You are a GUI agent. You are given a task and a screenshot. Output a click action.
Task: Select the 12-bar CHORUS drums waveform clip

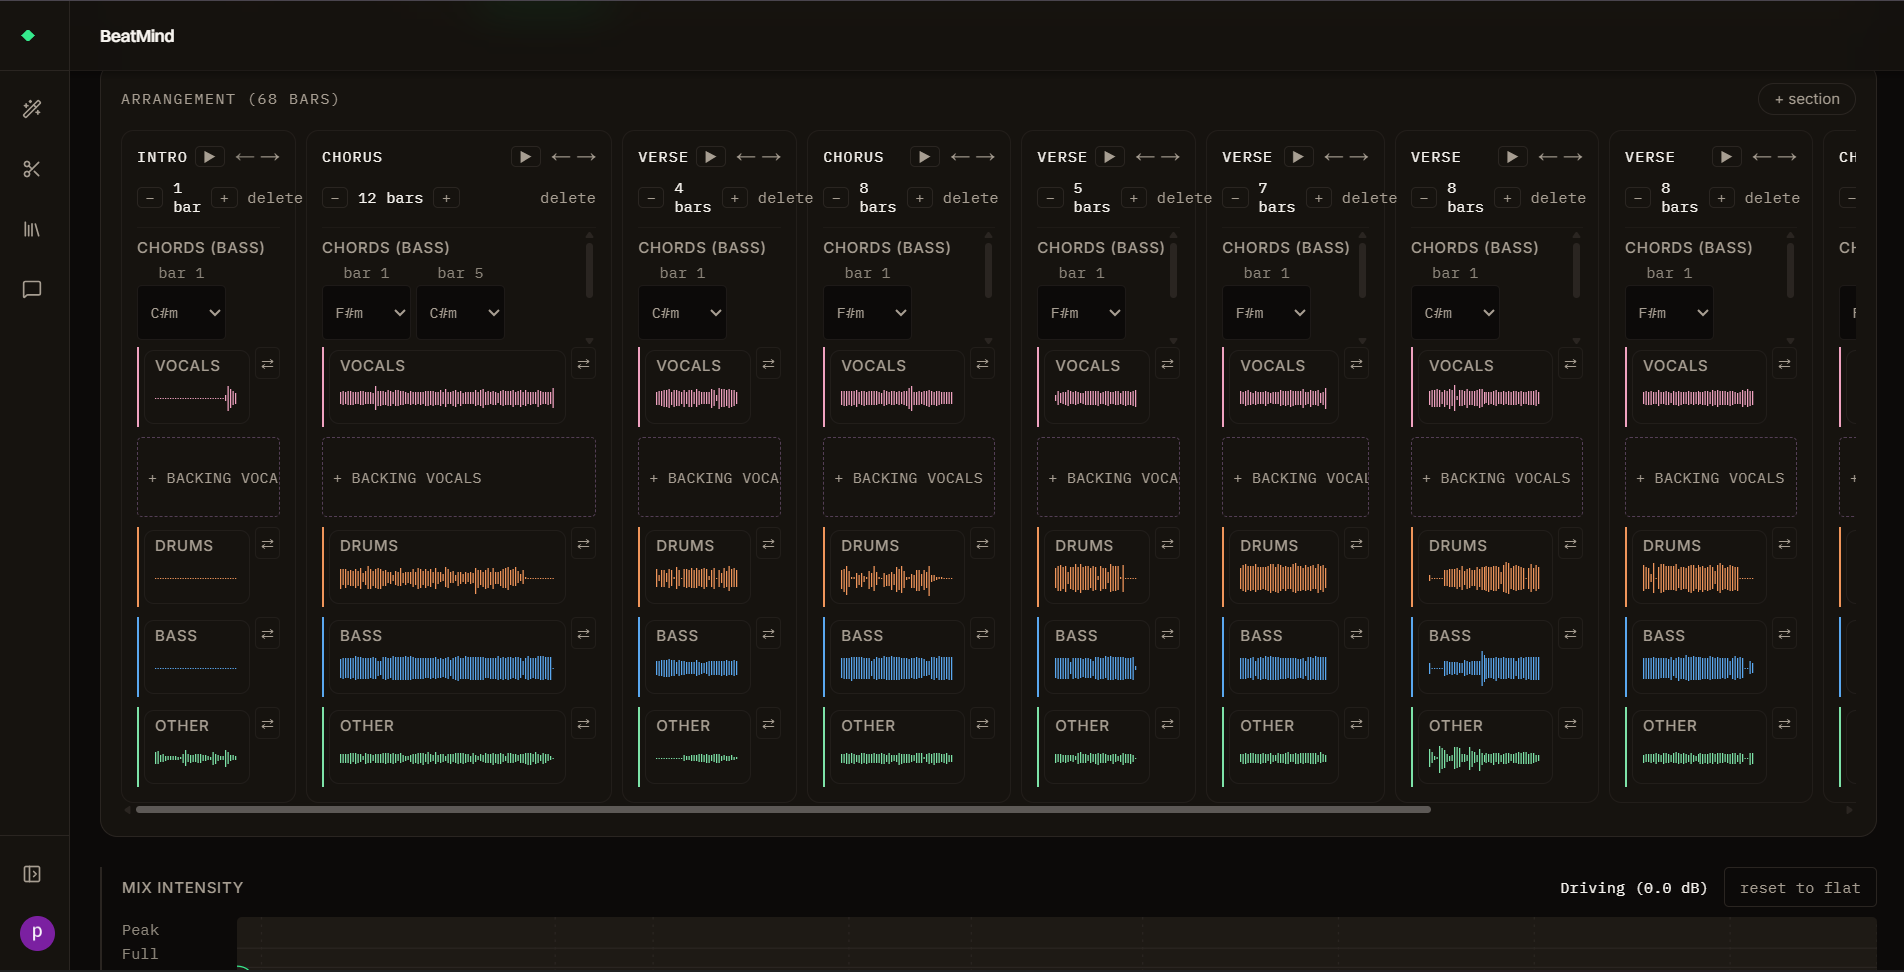447,567
